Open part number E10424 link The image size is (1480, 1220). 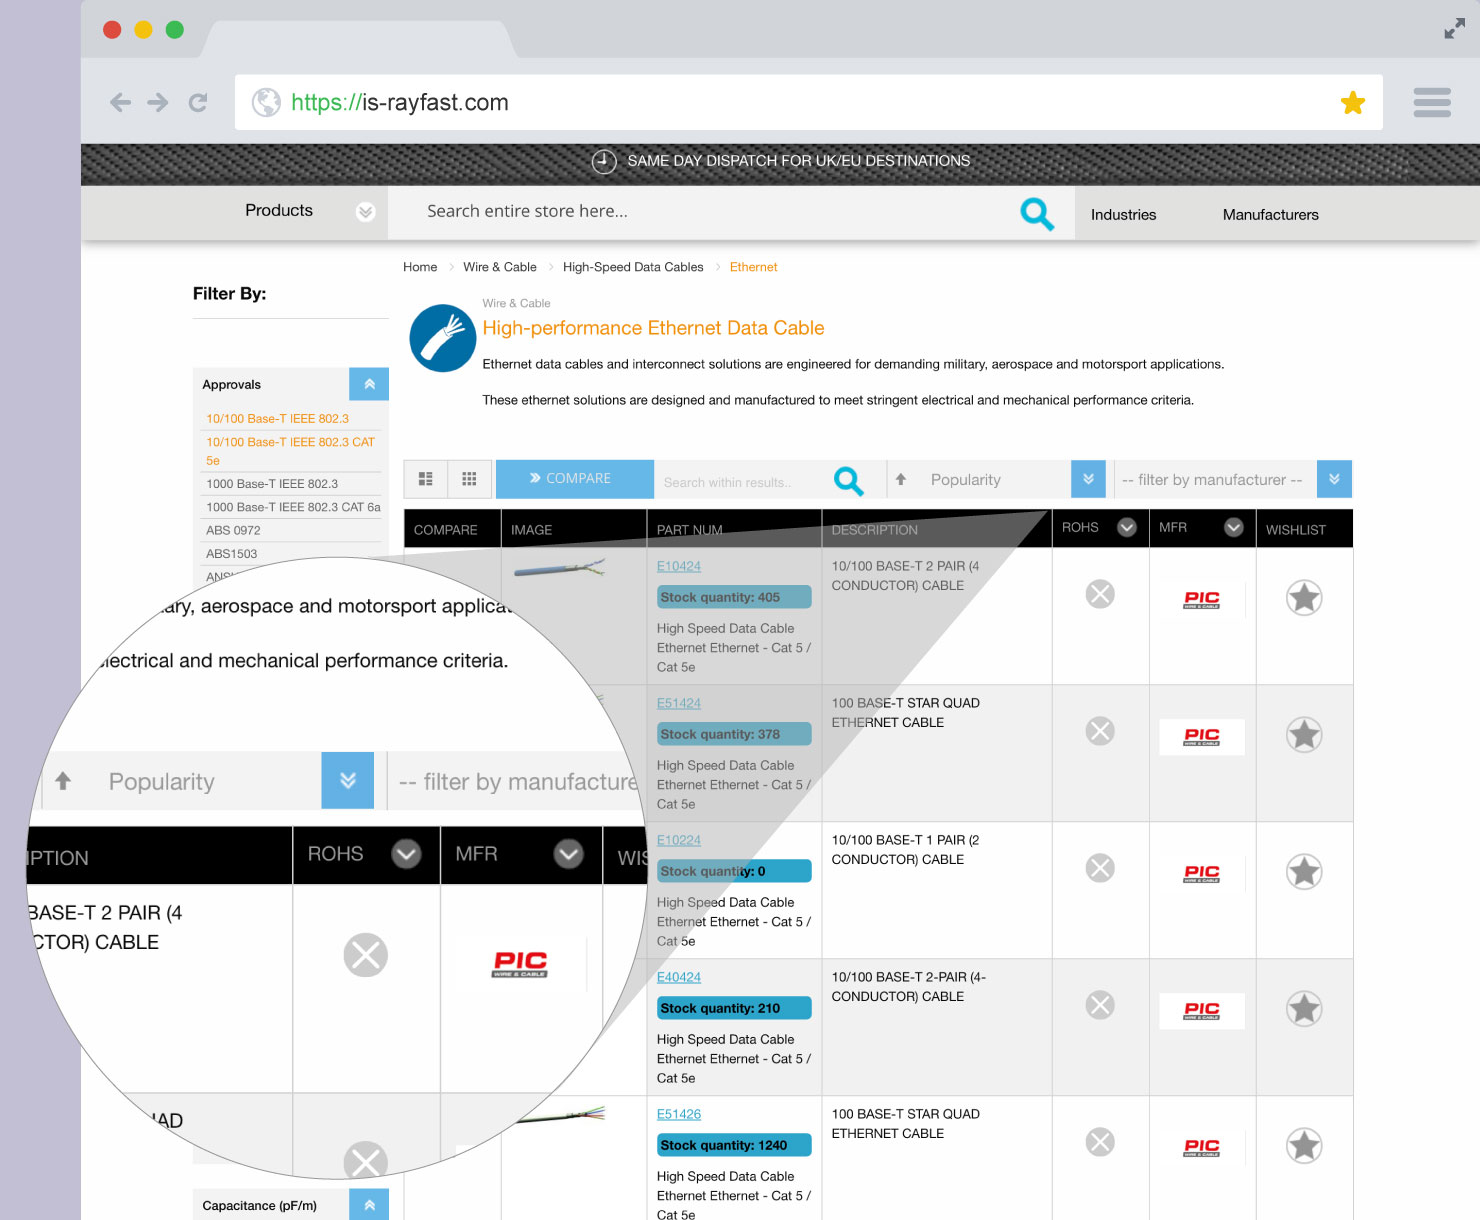click(x=679, y=566)
